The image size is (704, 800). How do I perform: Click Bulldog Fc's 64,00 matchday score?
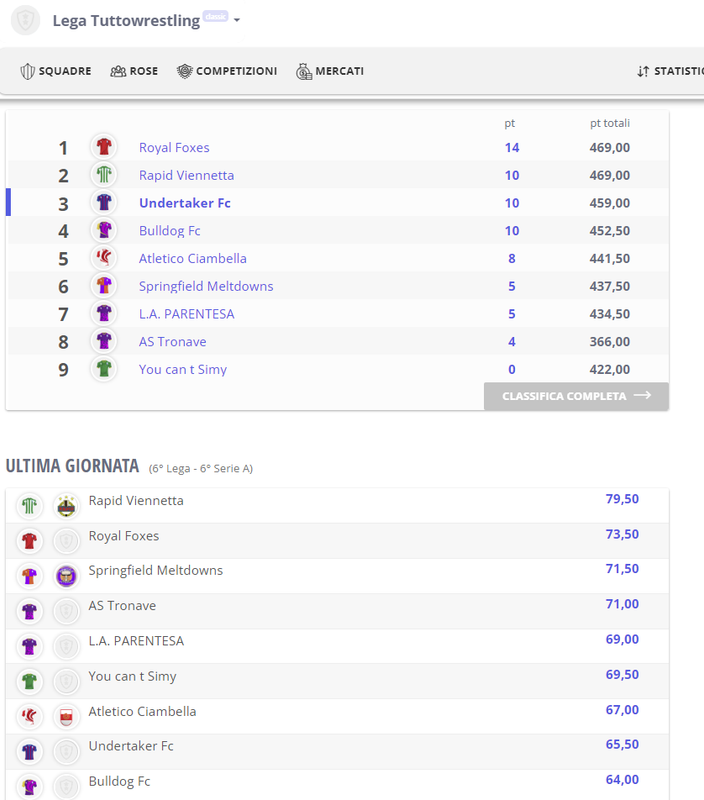tap(622, 780)
